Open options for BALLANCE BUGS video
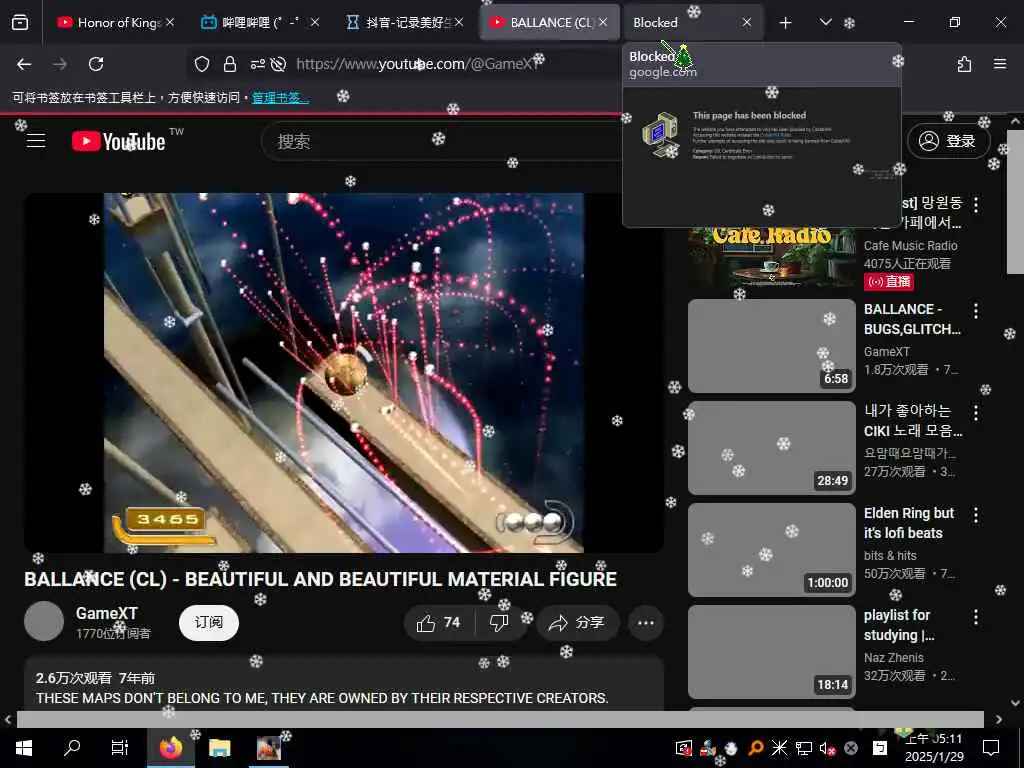The image size is (1024, 768). click(x=976, y=311)
